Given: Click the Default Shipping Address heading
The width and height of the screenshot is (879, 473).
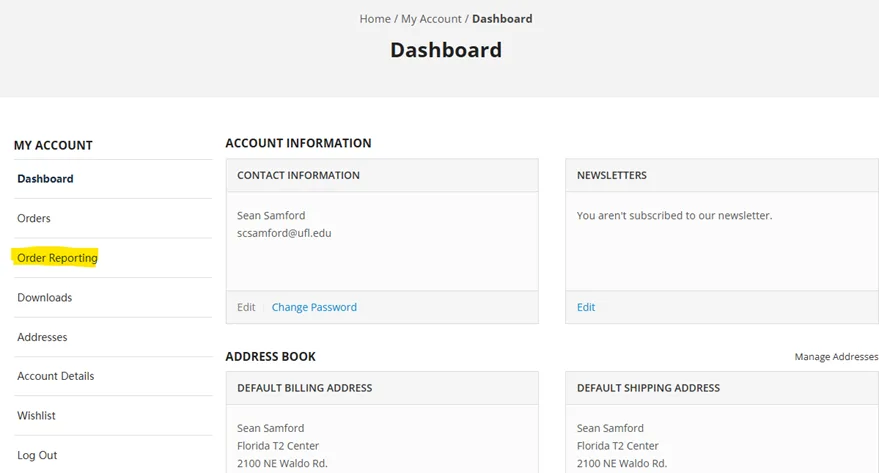Looking at the screenshot, I should pos(648,388).
